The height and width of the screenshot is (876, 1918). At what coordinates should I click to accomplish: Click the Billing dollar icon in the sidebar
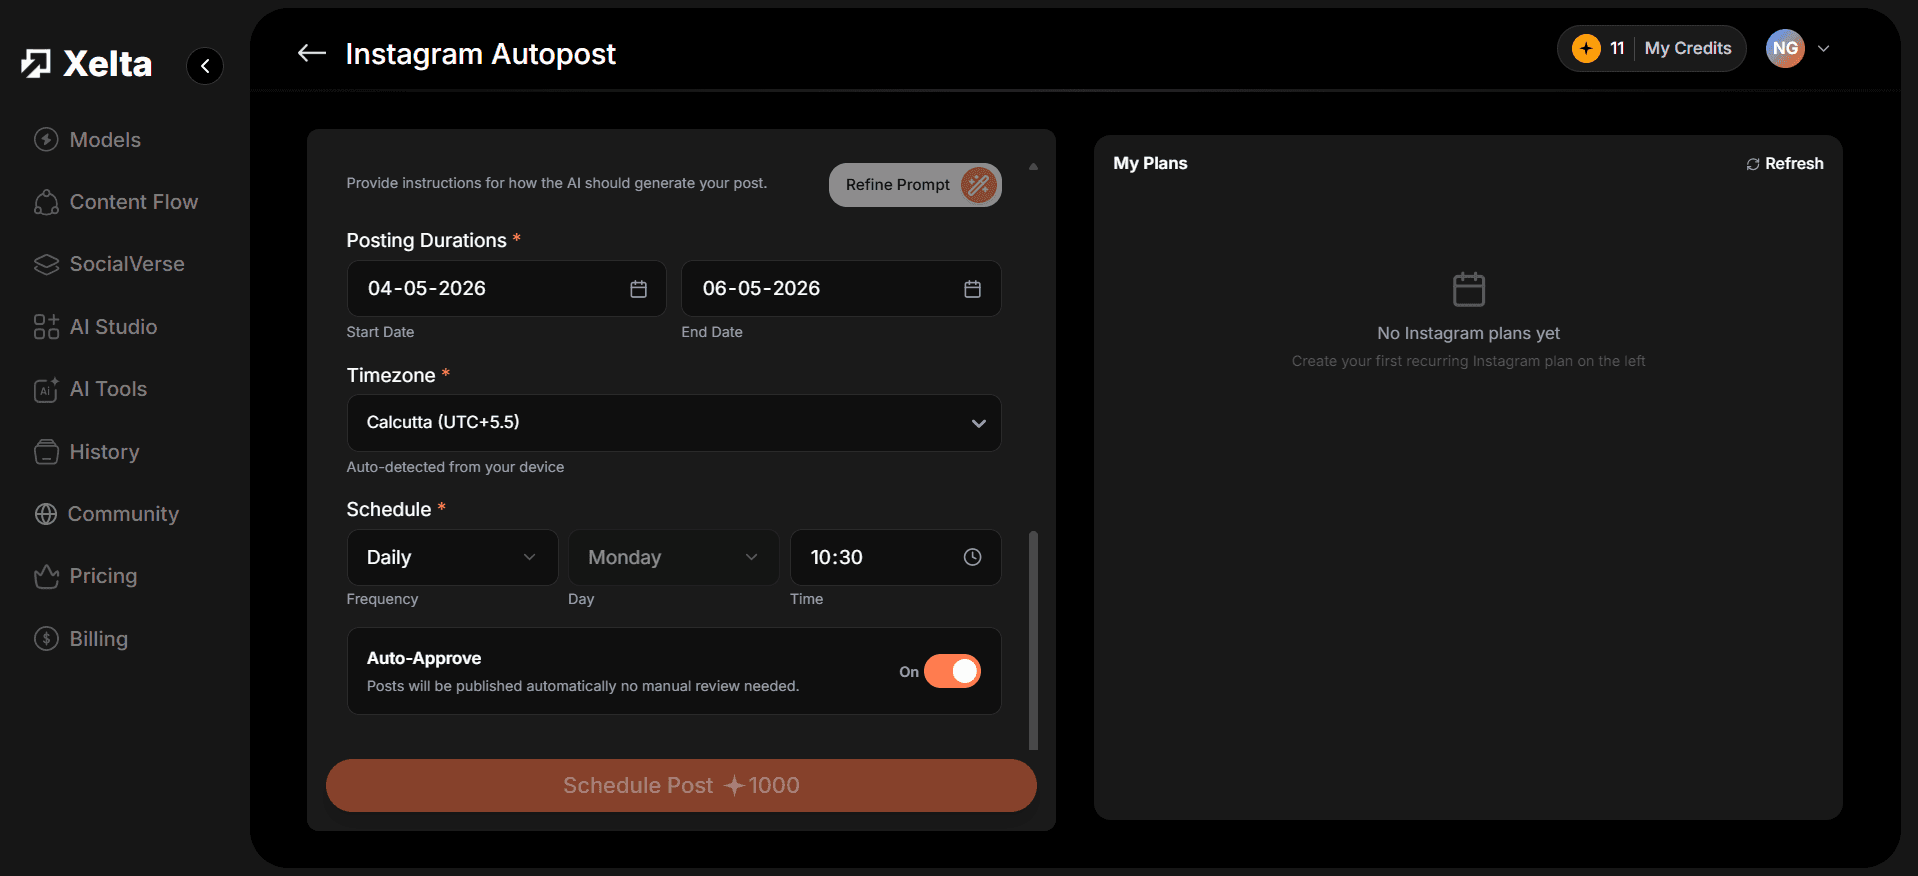[x=46, y=639]
